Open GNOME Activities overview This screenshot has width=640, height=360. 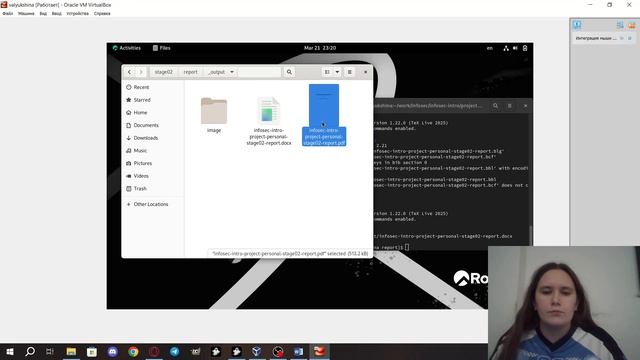[x=127, y=48]
